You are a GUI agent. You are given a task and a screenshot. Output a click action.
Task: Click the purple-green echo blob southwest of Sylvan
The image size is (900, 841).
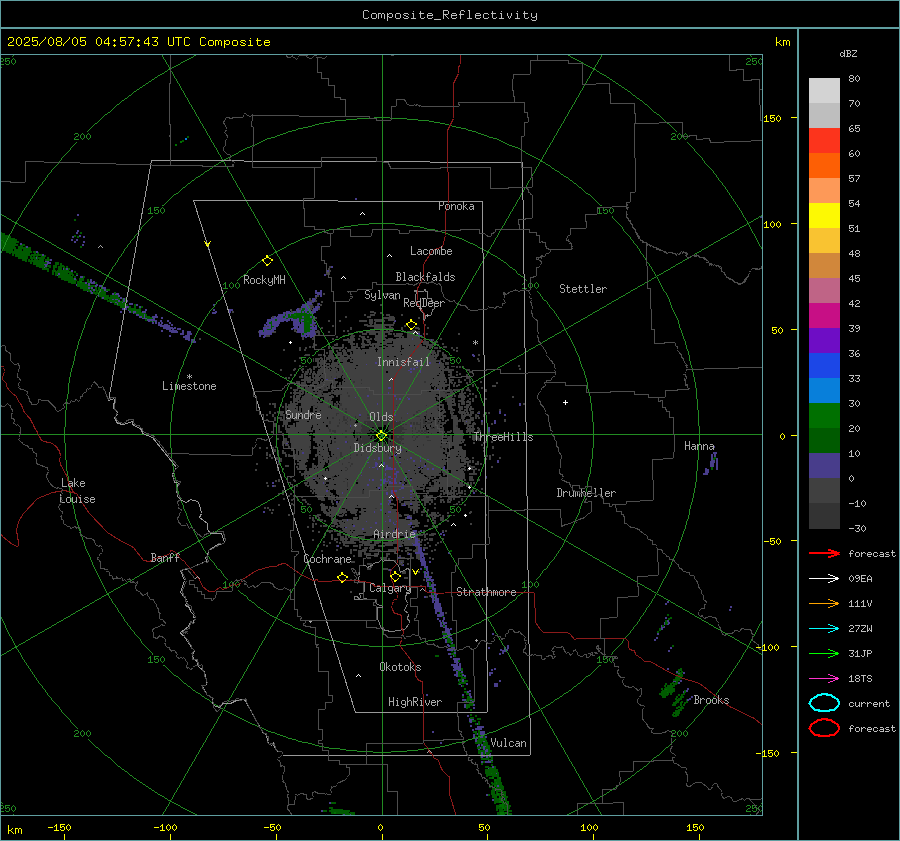293,317
